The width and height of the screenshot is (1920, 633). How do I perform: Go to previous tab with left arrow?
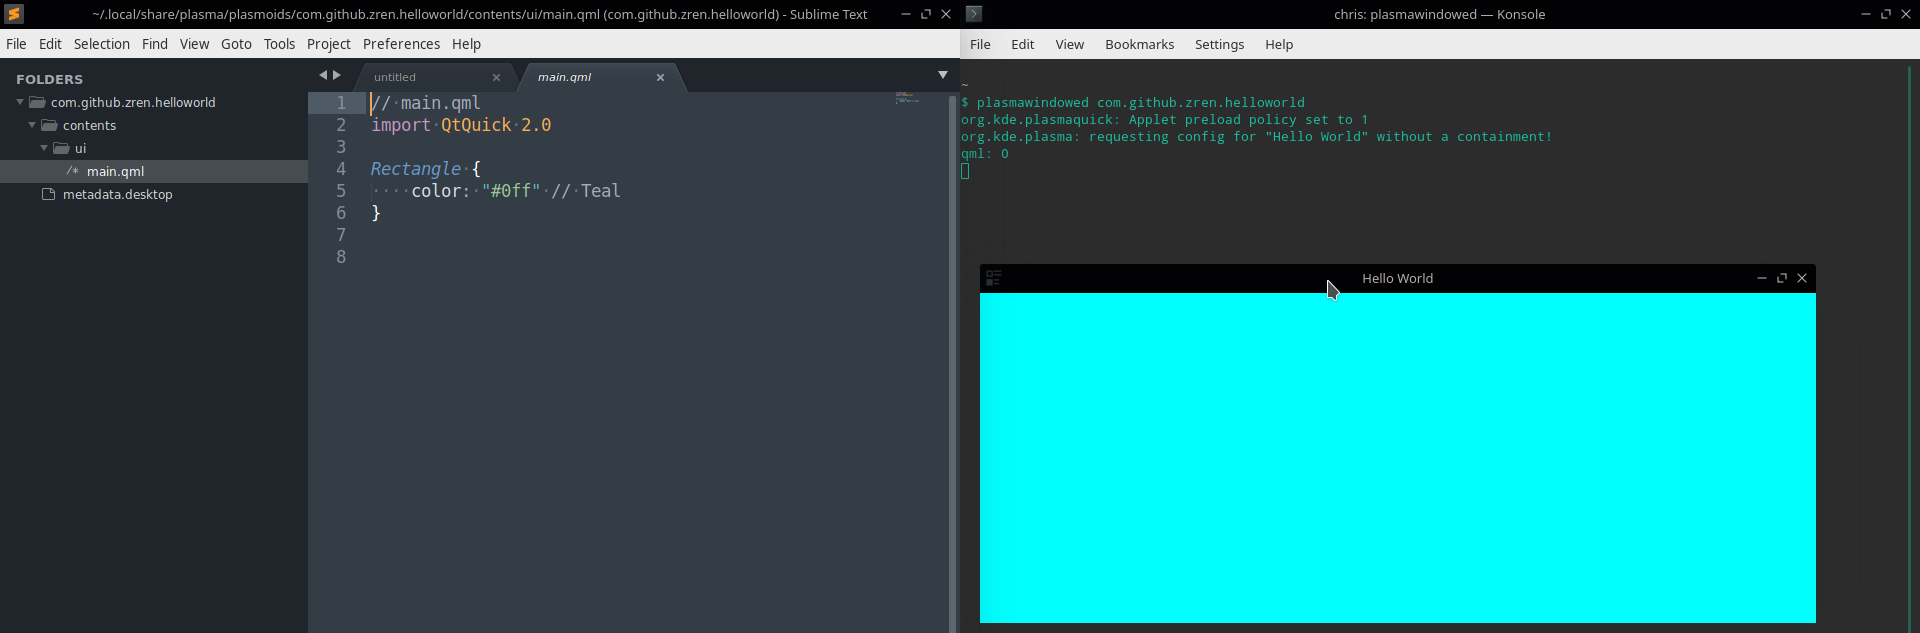click(x=323, y=75)
